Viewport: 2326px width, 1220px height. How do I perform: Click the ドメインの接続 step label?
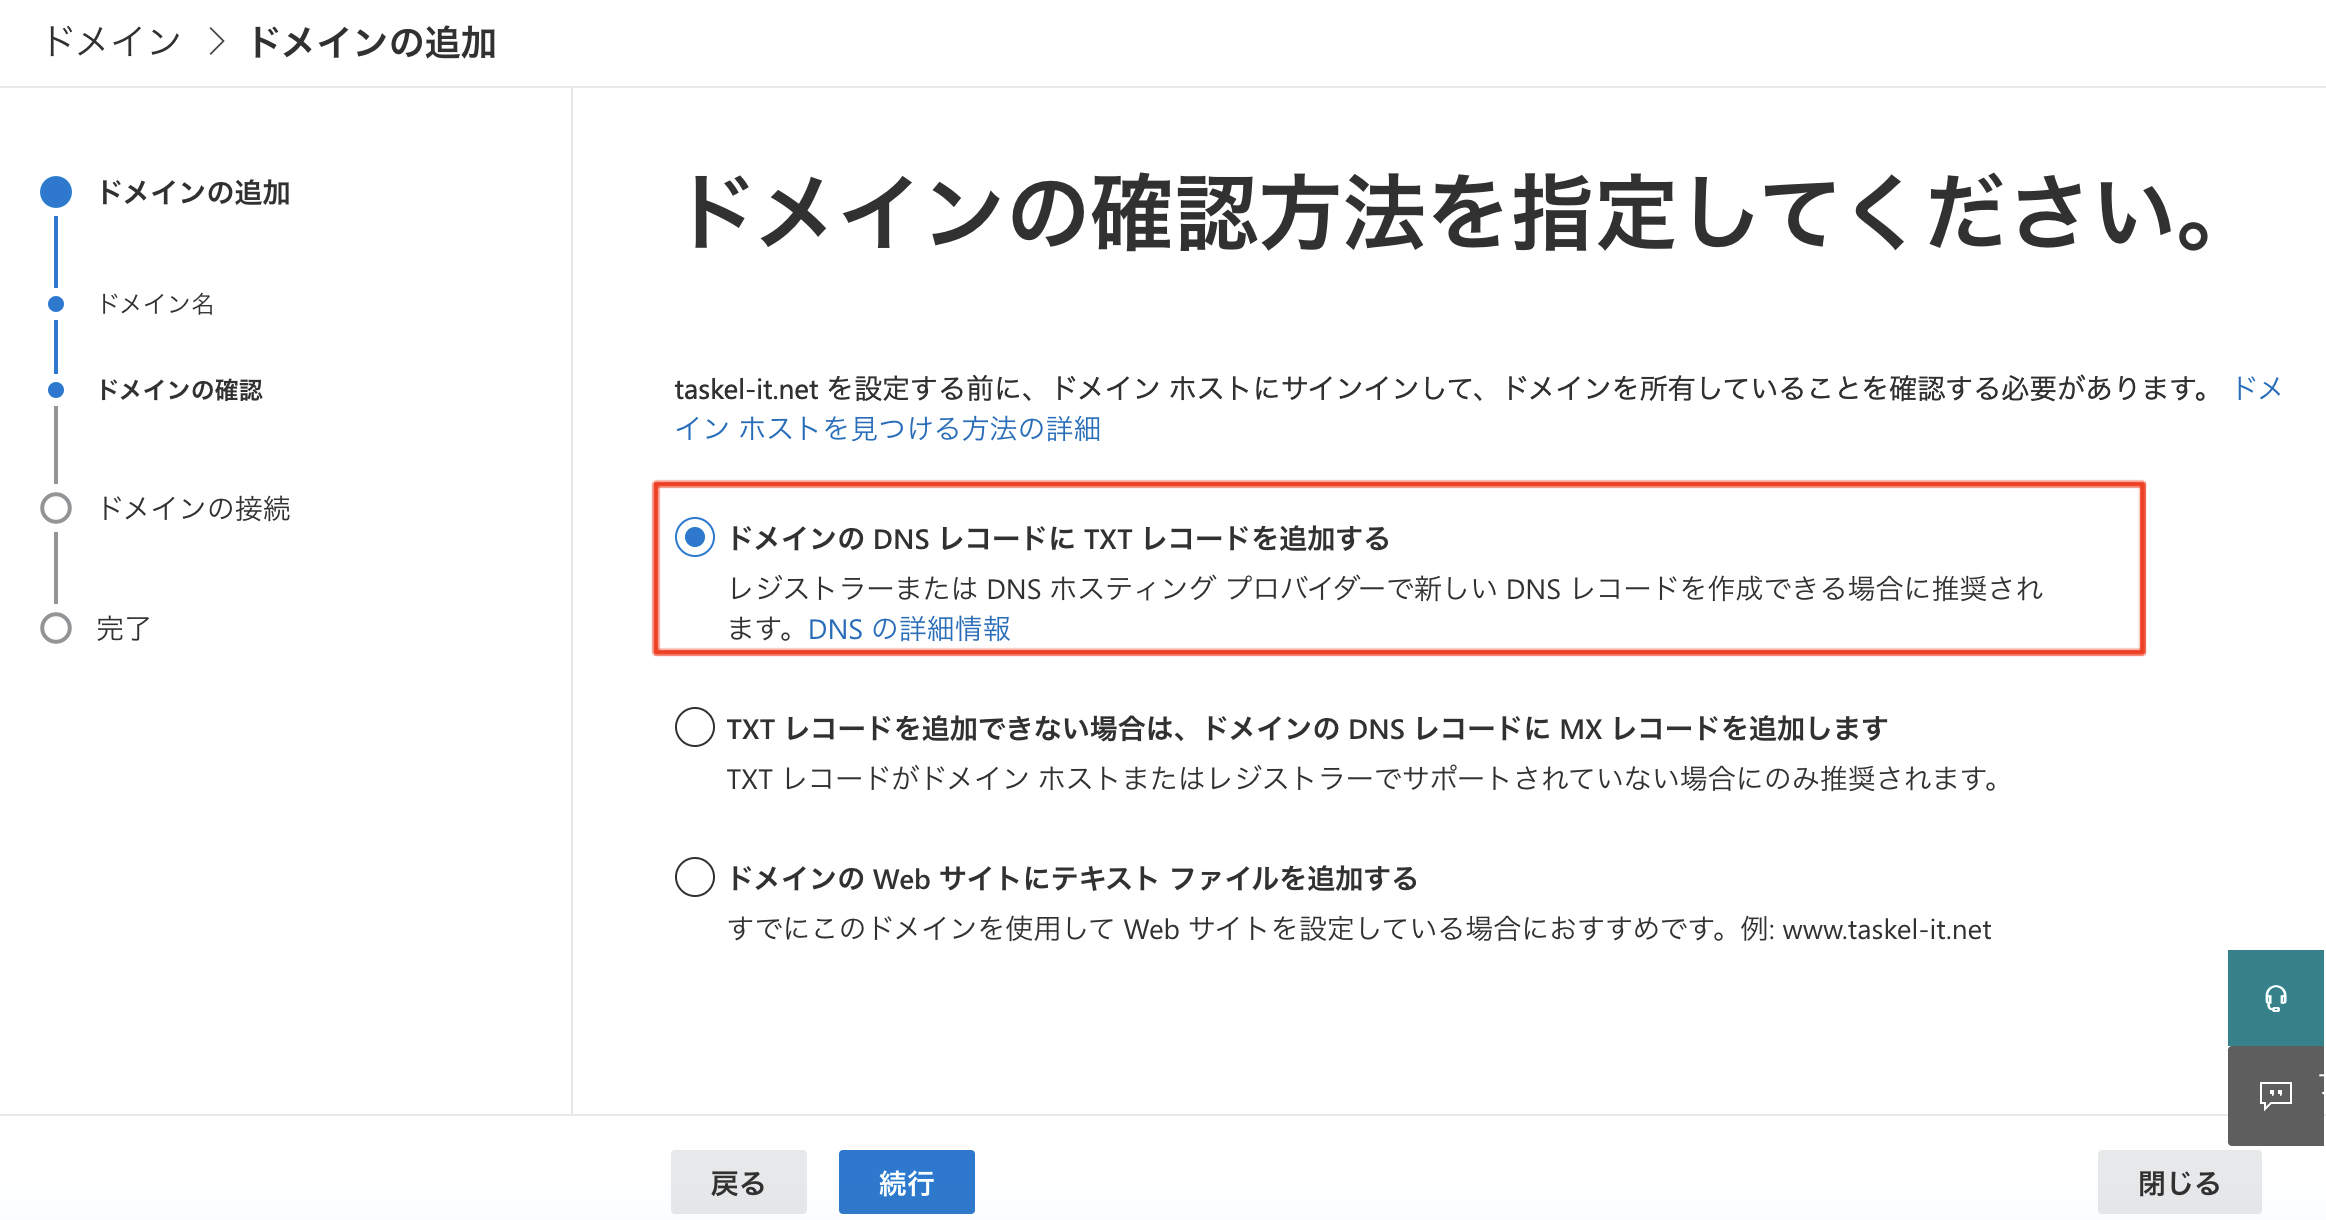coord(194,508)
